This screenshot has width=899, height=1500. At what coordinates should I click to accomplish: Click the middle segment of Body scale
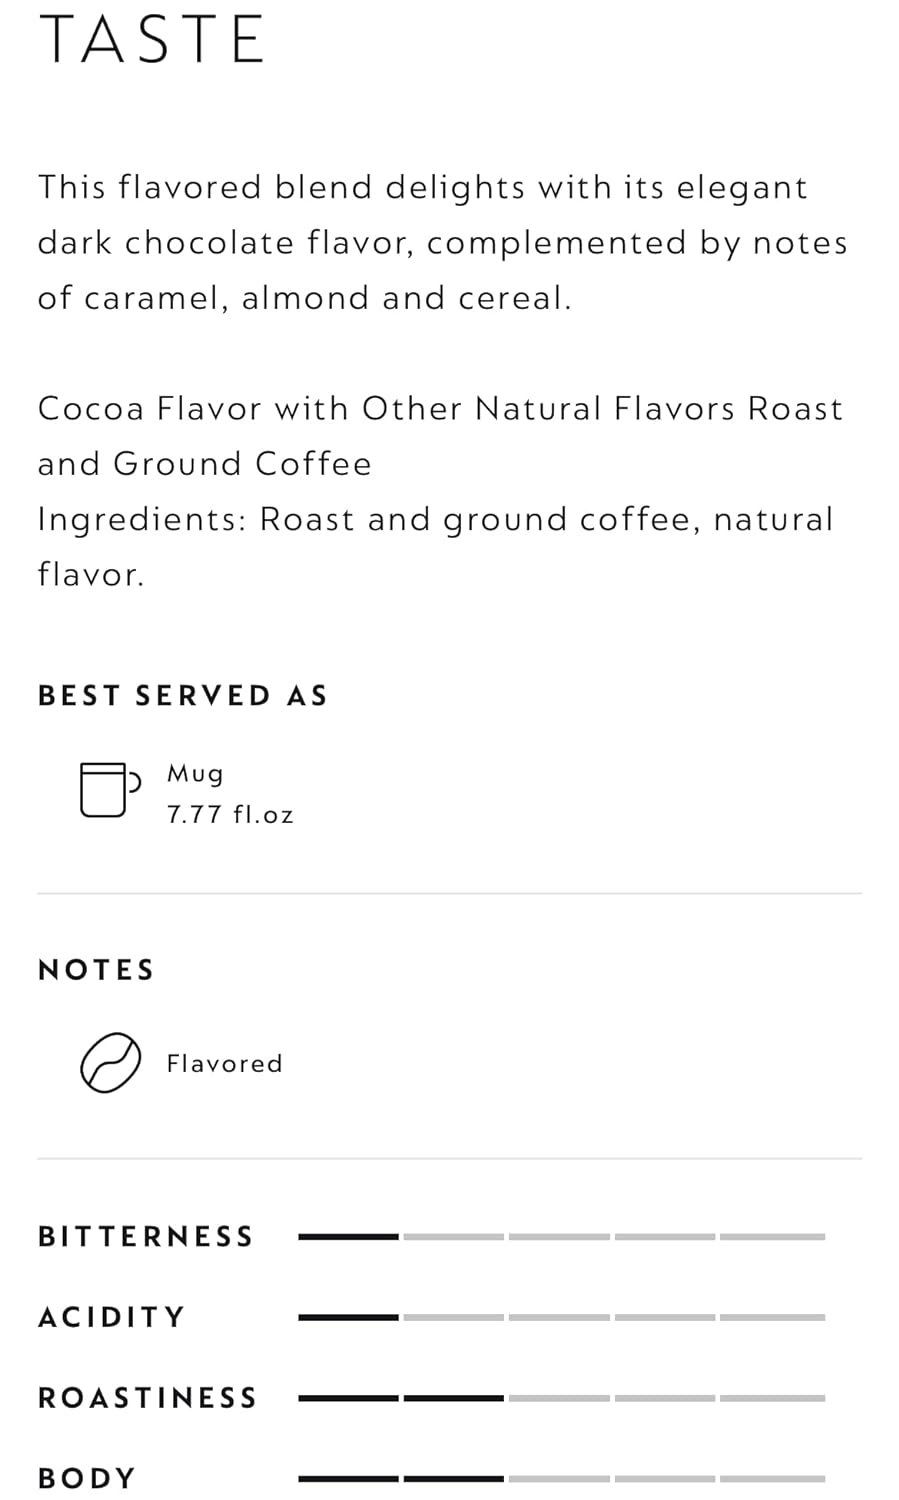559,1478
